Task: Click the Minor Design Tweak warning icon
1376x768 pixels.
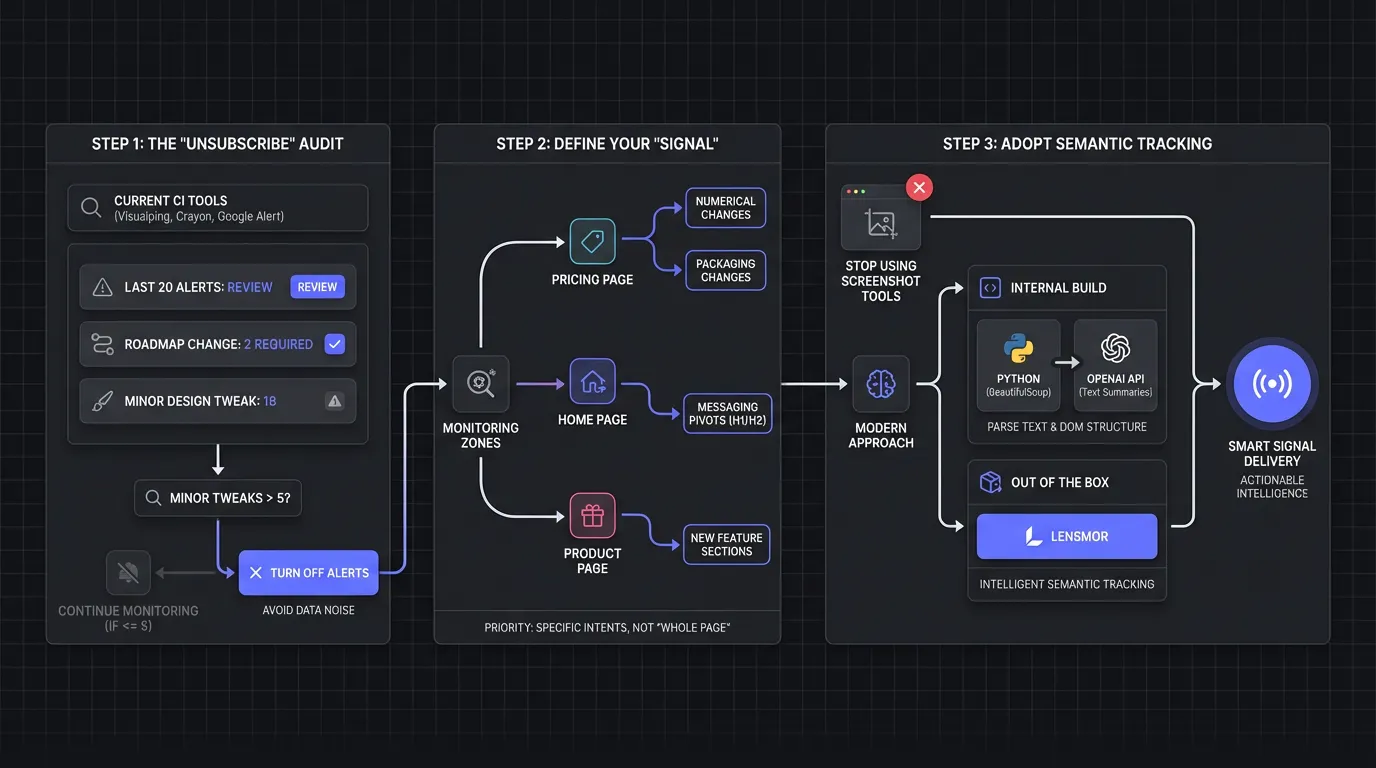Action: coord(335,401)
